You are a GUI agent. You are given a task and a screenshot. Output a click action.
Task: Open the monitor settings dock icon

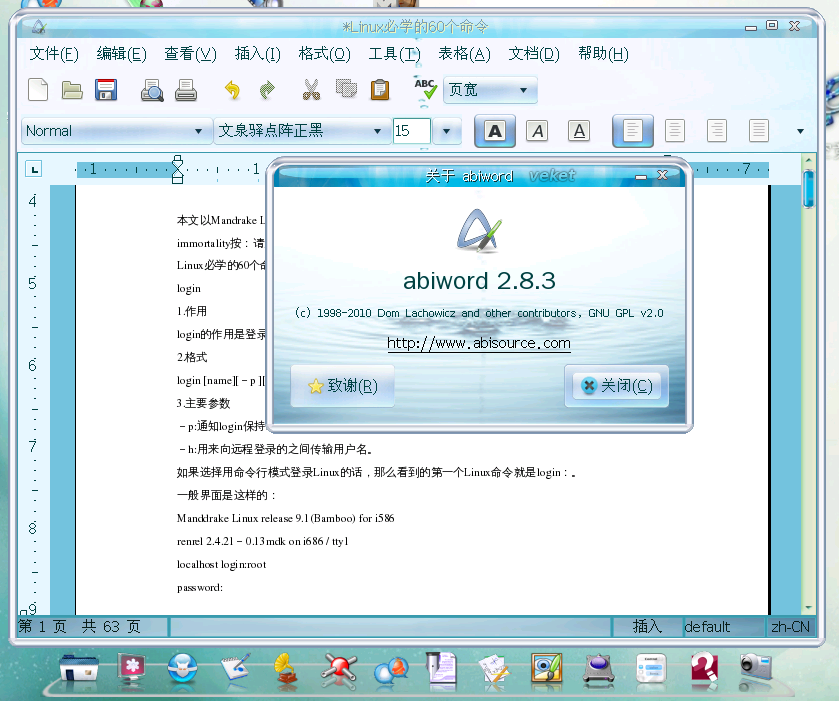pyautogui.click(x=132, y=668)
